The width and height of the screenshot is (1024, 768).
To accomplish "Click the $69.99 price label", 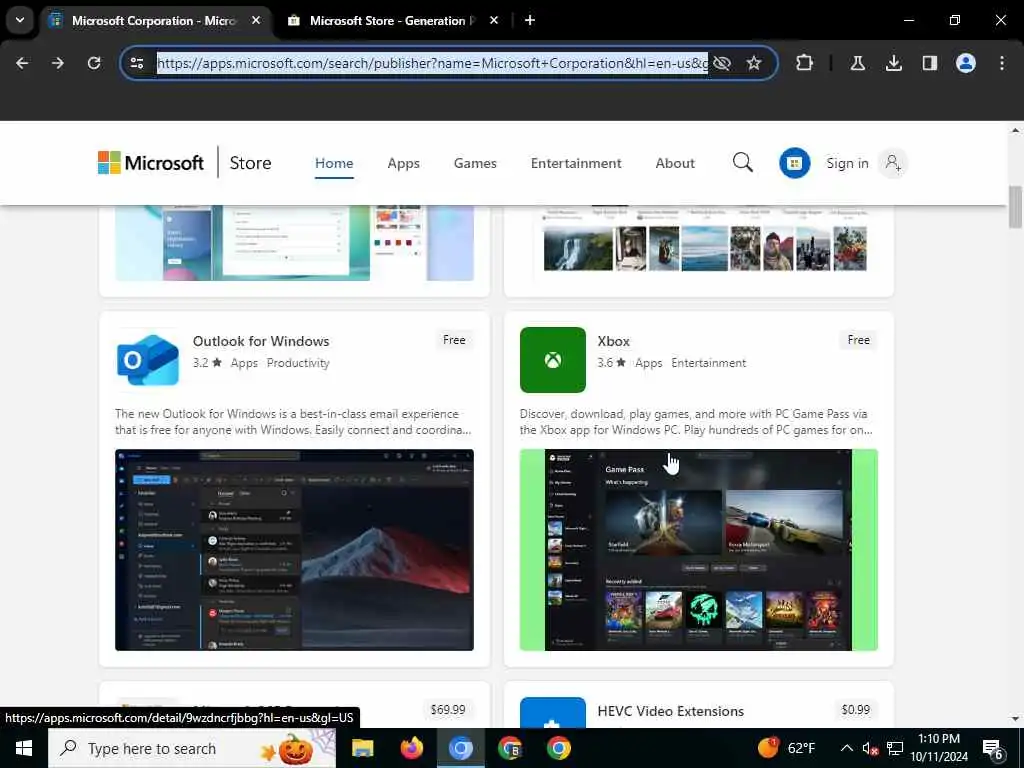I will (x=448, y=709).
